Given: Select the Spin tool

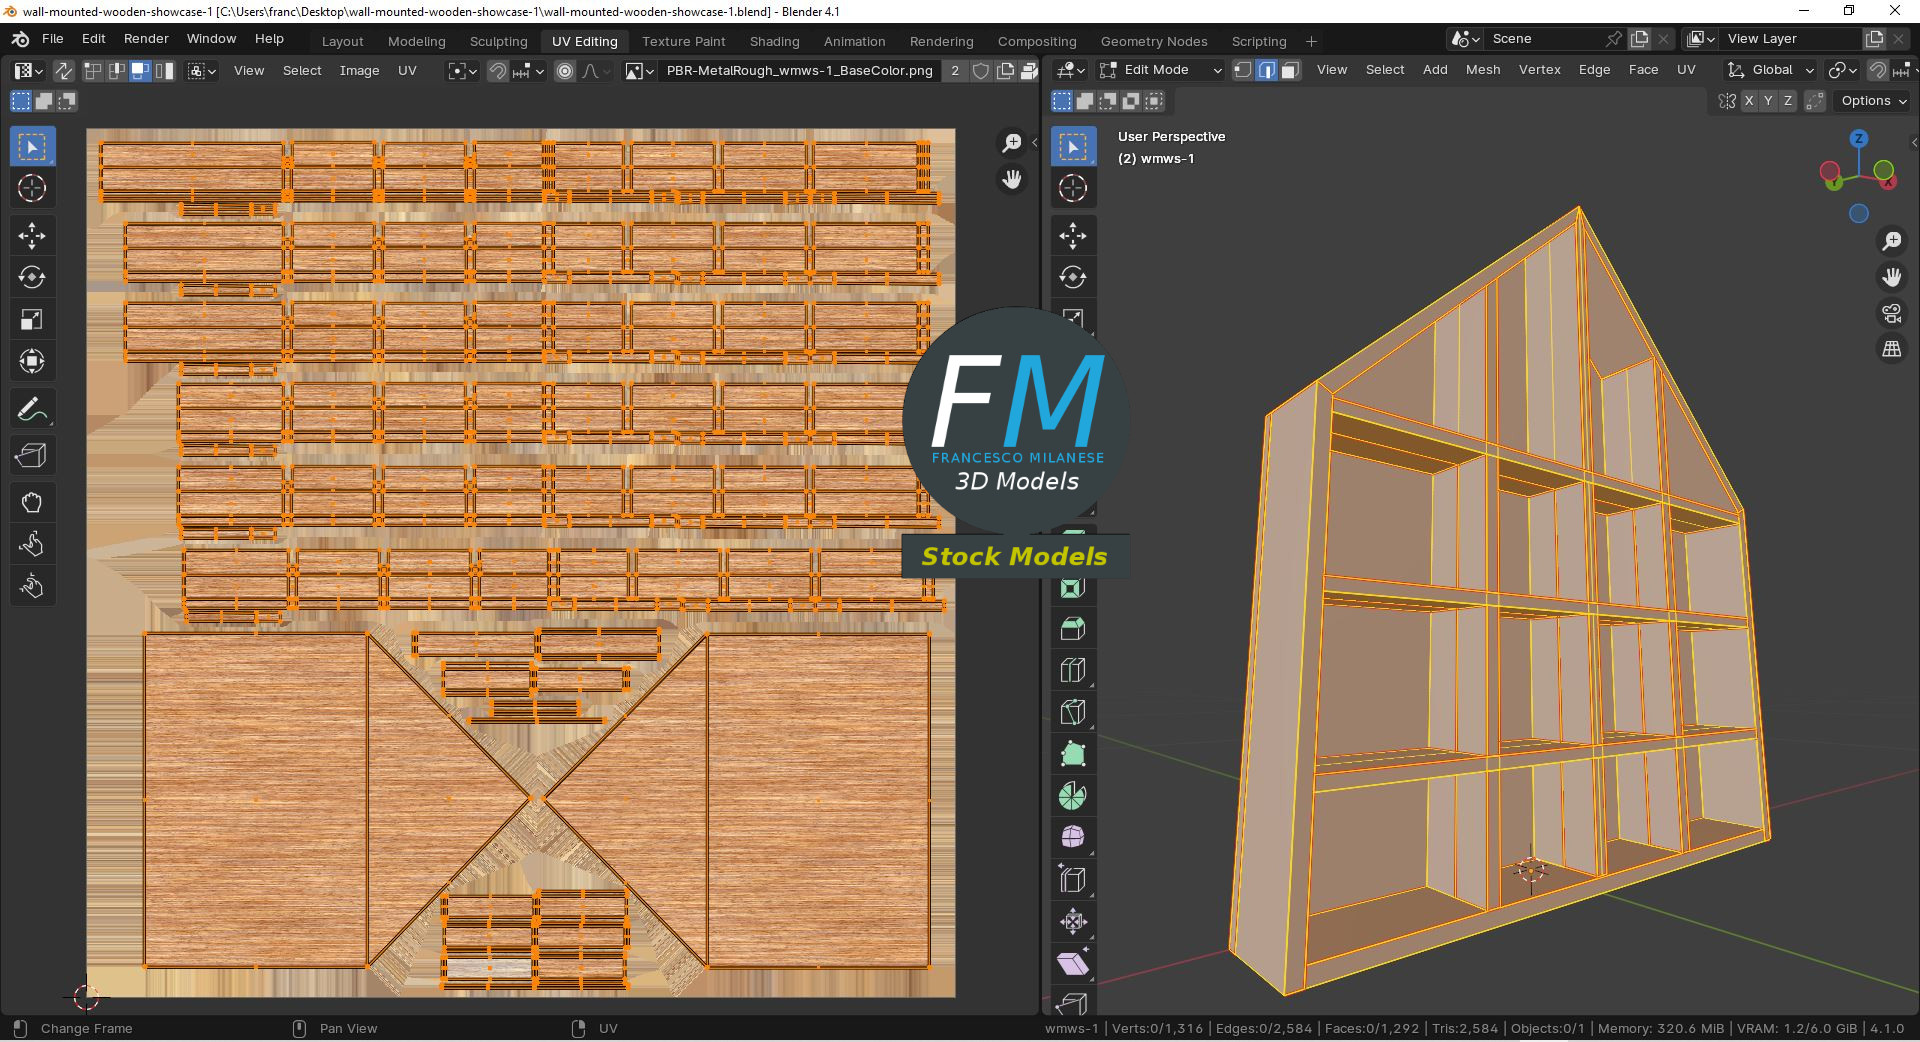Looking at the screenshot, I should [1073, 796].
